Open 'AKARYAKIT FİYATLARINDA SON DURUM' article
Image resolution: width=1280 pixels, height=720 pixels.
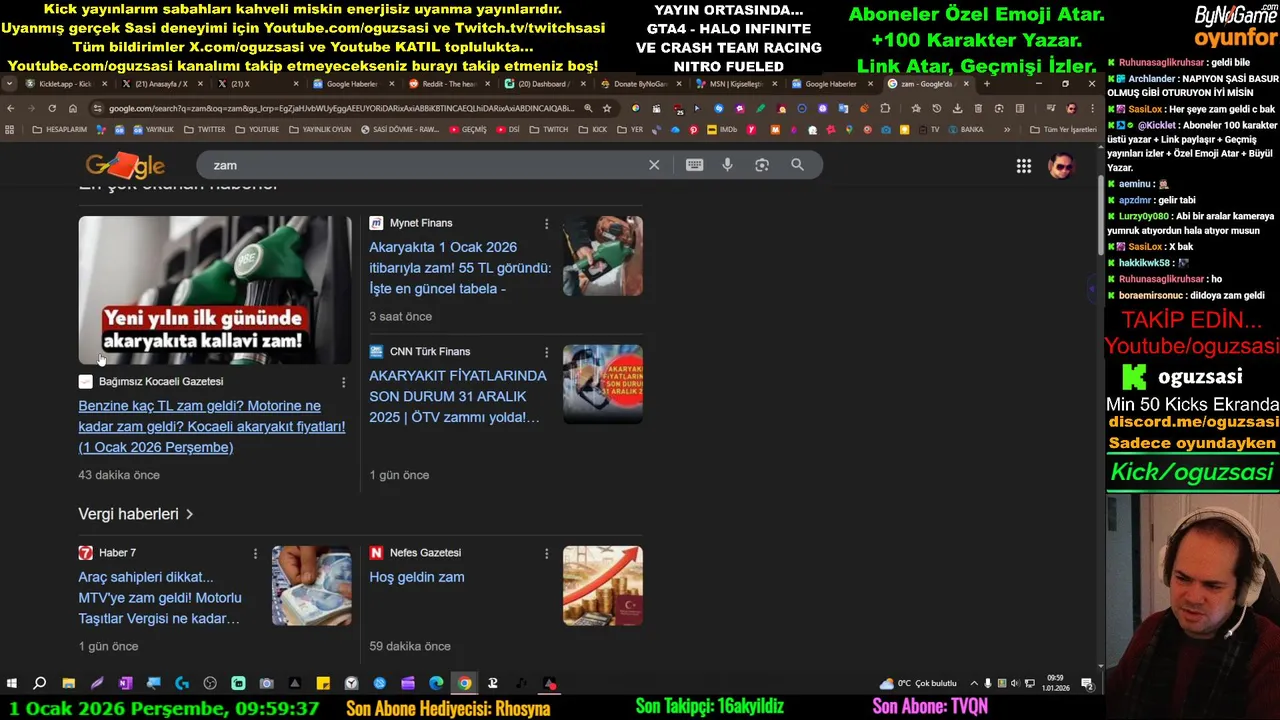458,396
